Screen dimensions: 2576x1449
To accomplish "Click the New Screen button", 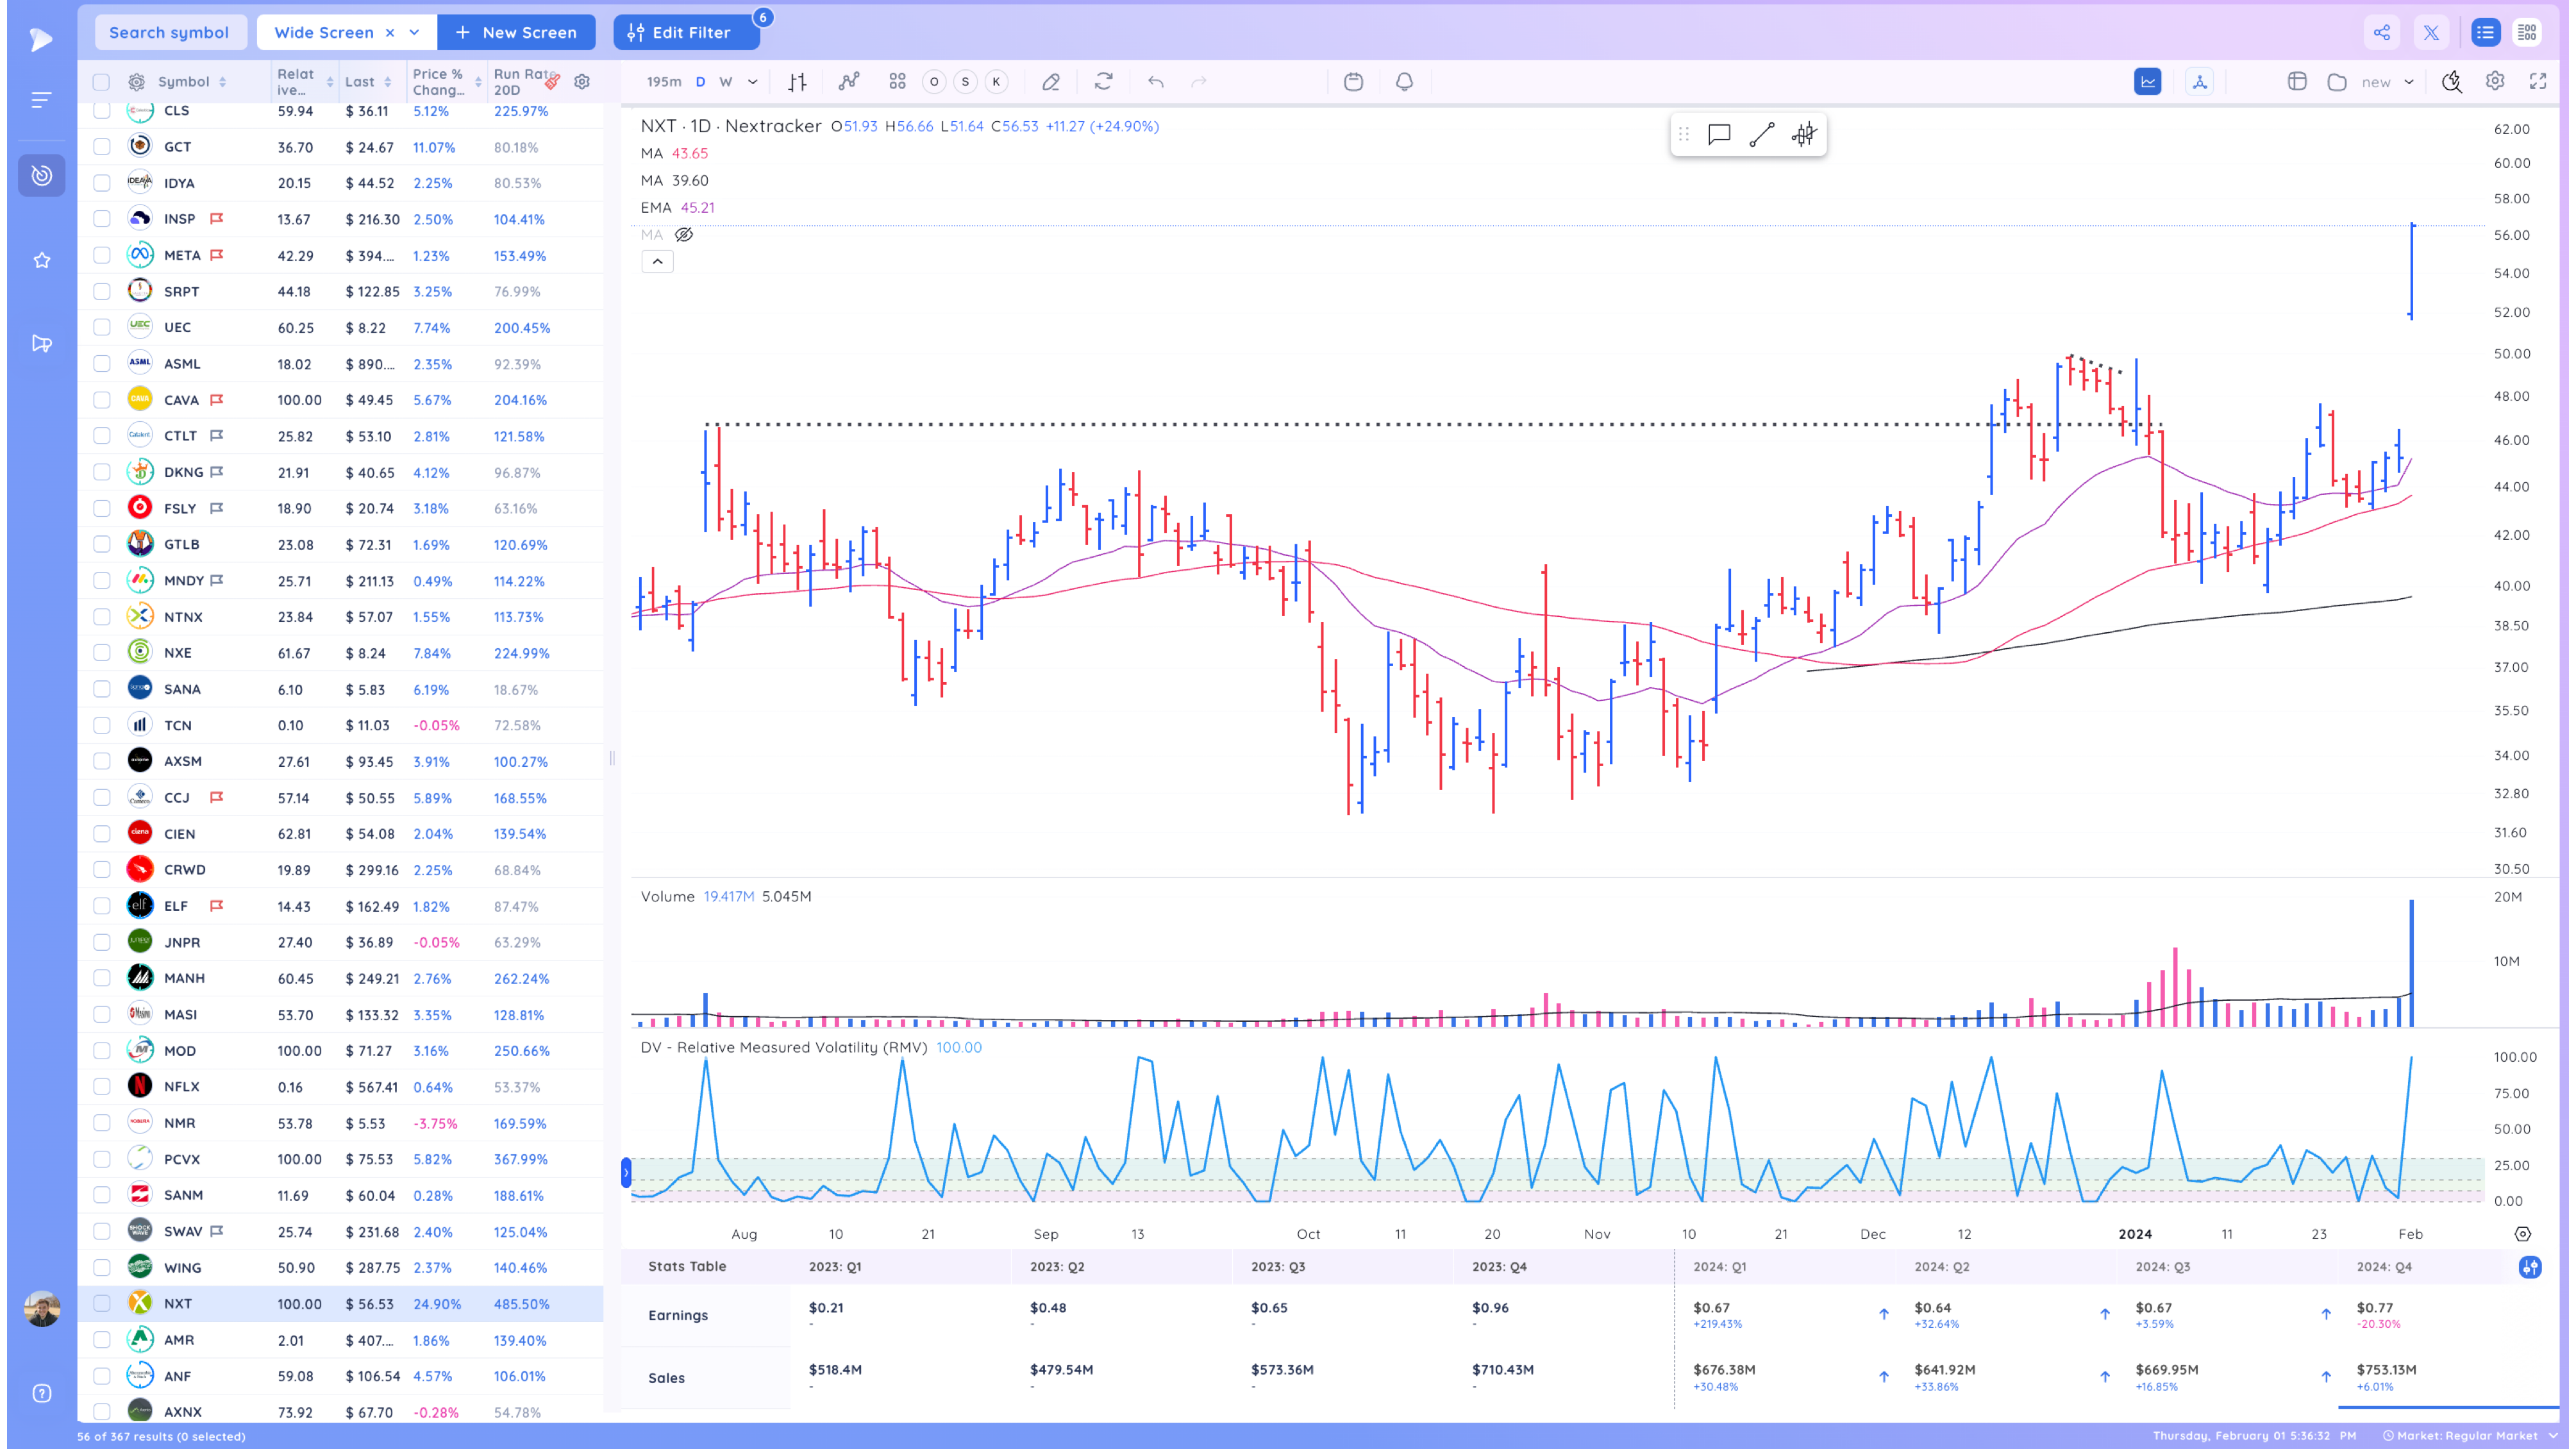I will click(516, 32).
